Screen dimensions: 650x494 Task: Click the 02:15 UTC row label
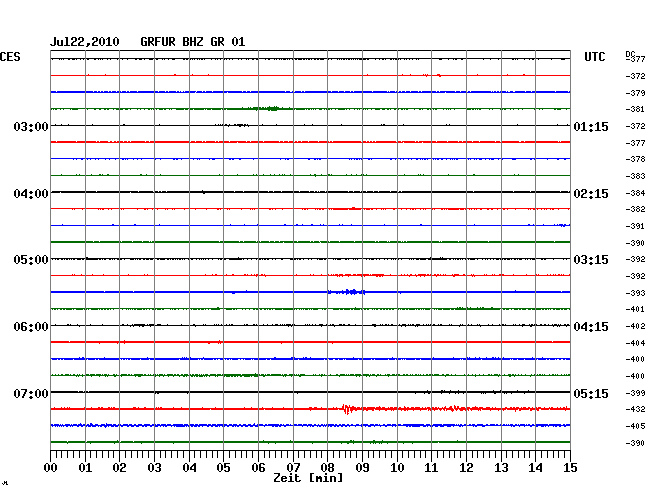point(591,194)
